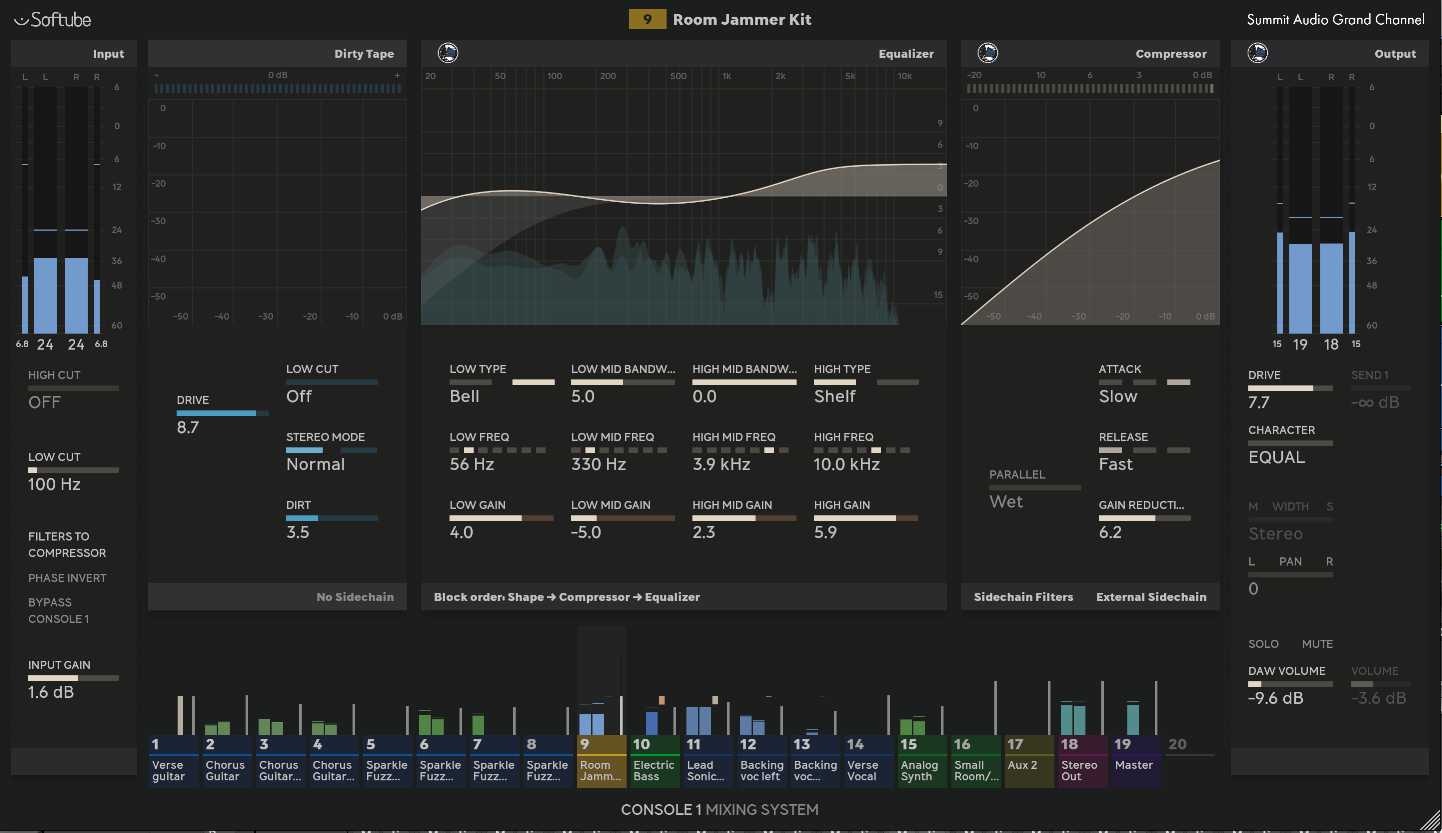Adjust the DAW Volume slider

pos(1290,684)
